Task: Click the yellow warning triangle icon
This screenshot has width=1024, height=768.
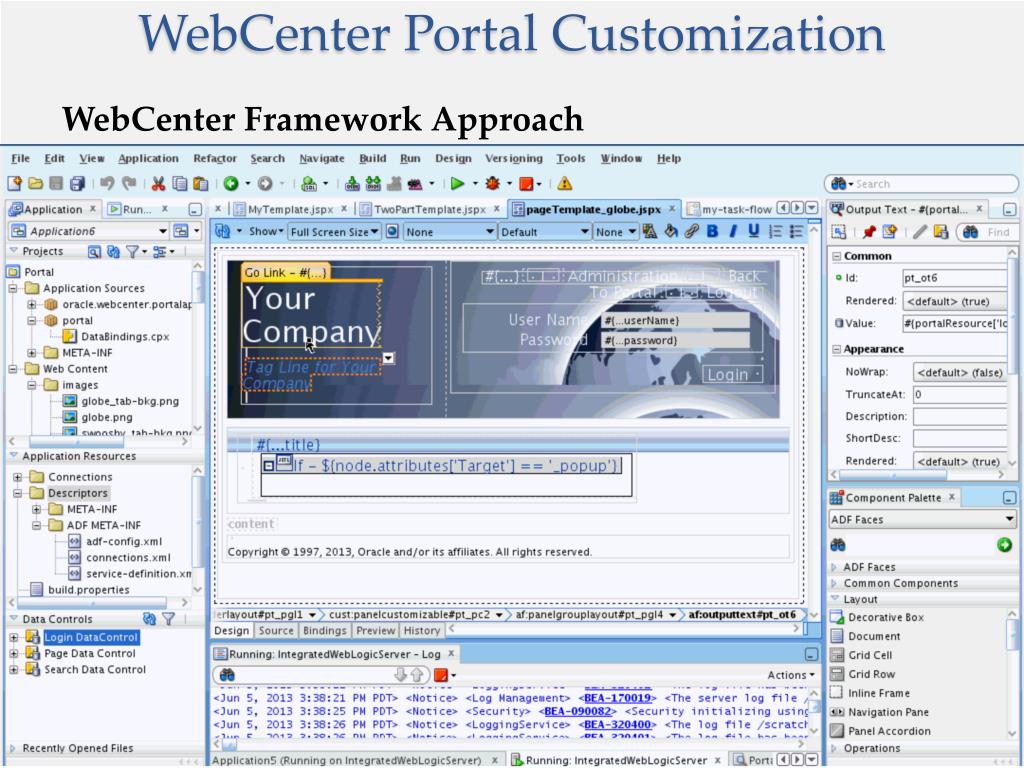Action: pos(565,184)
